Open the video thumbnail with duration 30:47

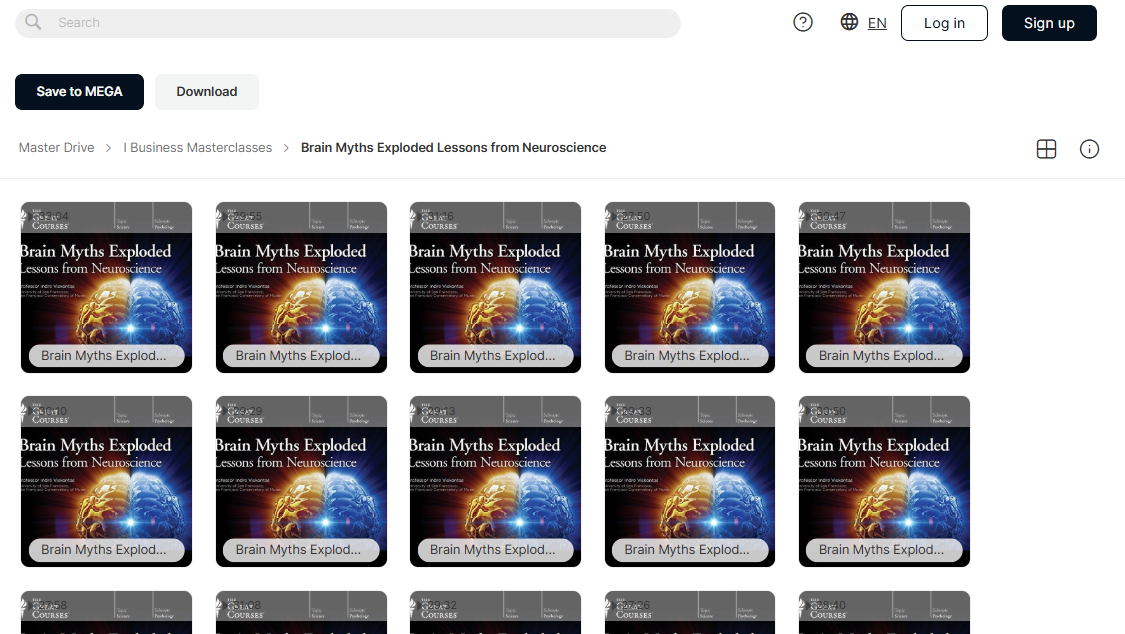tap(884, 288)
